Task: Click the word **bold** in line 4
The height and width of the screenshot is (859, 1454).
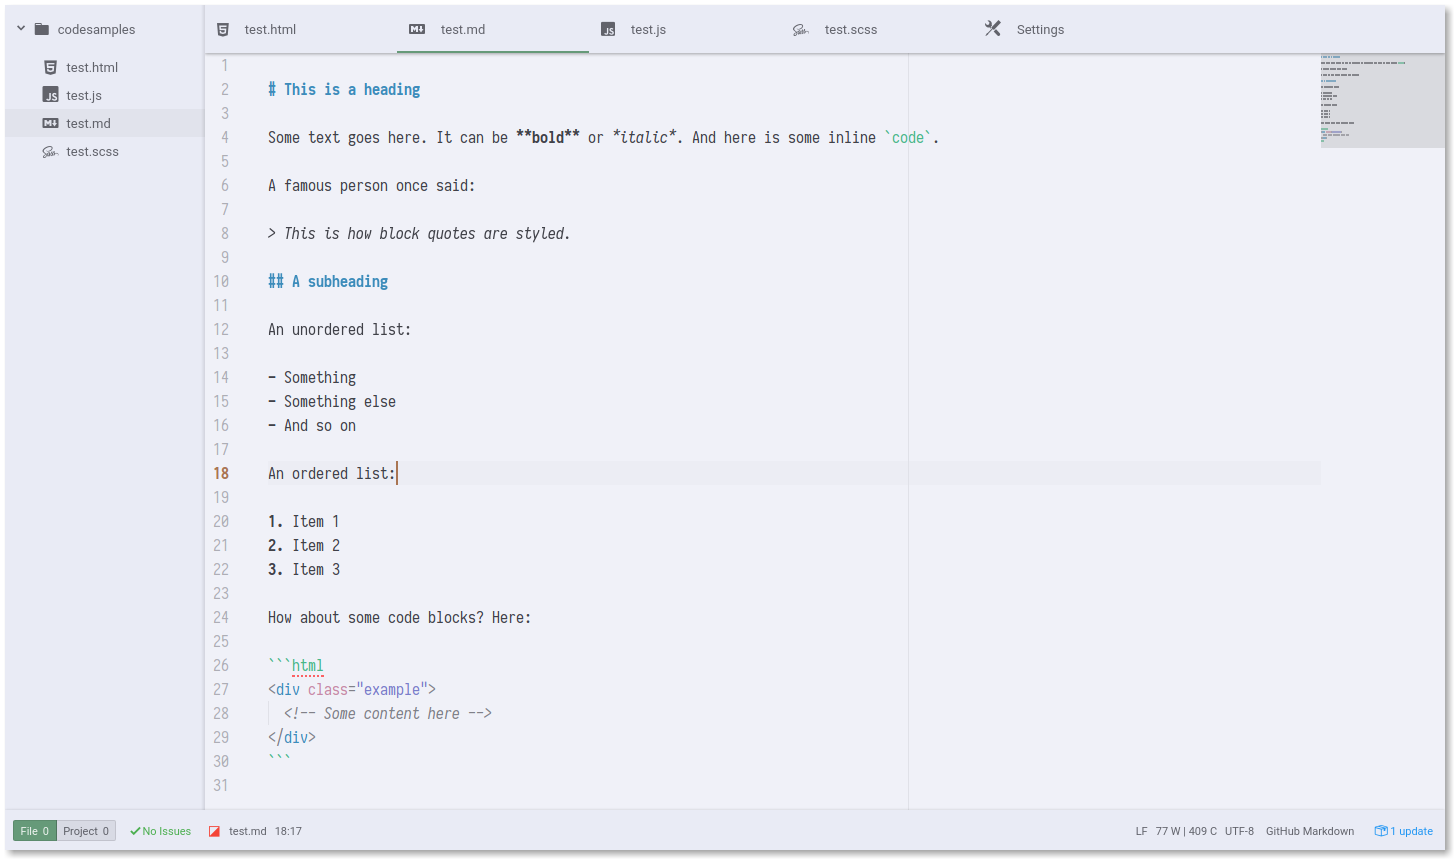Action: (548, 137)
